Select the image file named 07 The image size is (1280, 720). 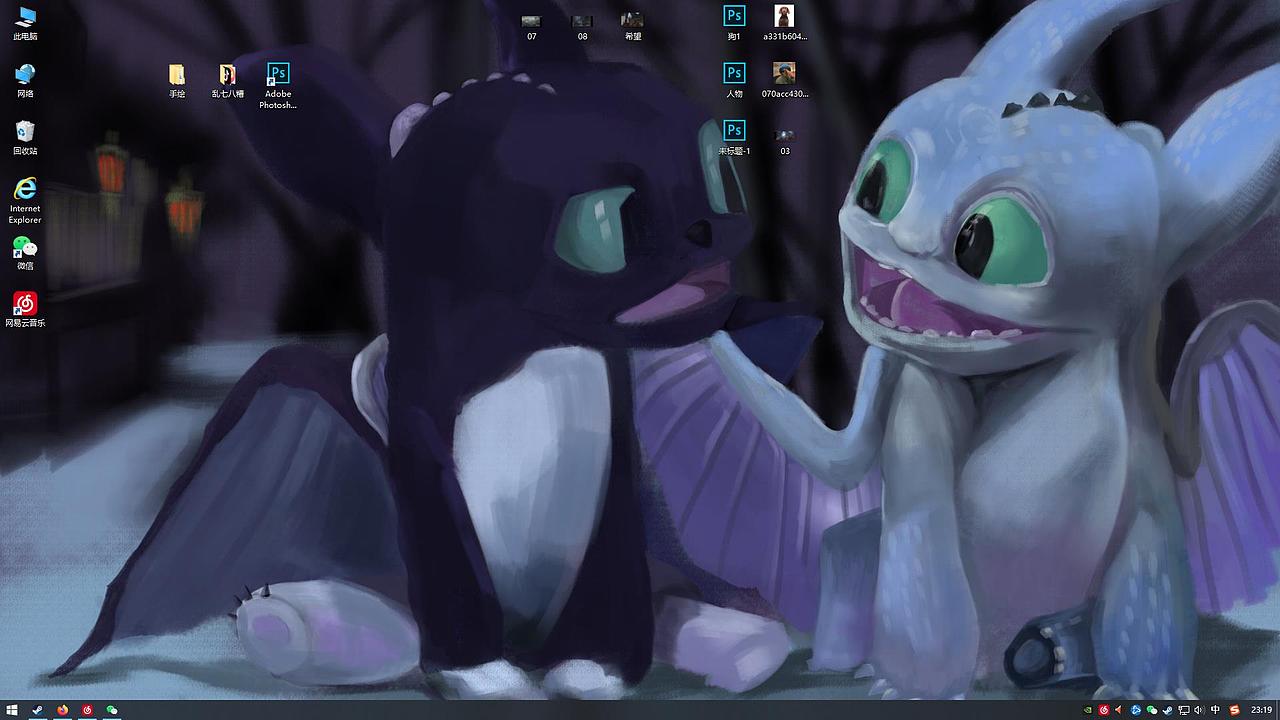click(531, 27)
